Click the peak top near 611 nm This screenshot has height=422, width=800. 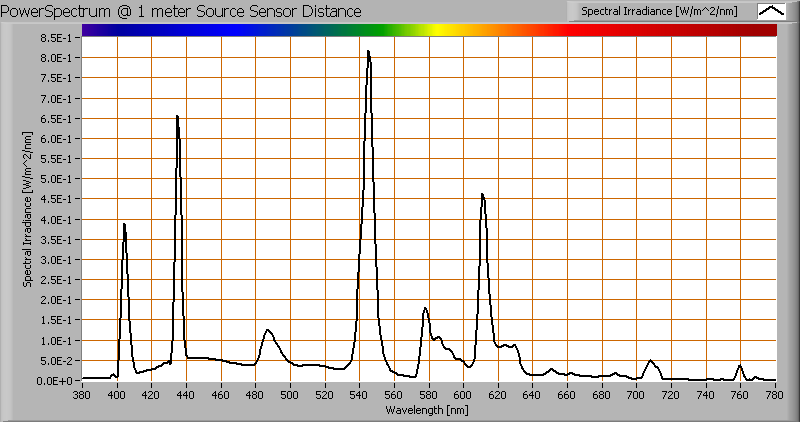pyautogui.click(x=482, y=195)
